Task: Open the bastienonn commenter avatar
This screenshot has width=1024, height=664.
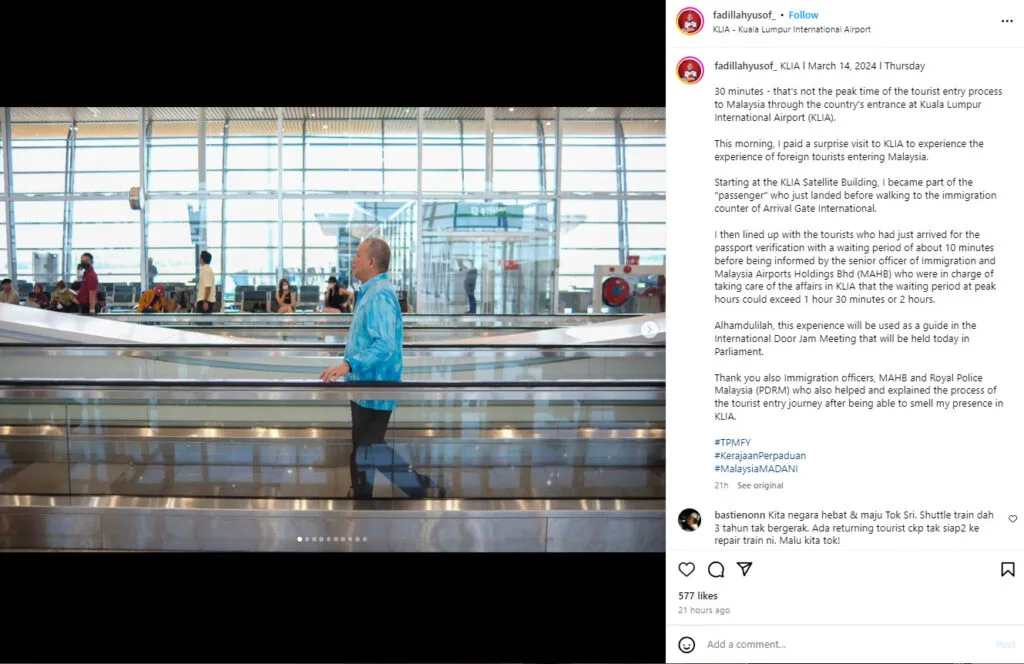Action: [690, 520]
